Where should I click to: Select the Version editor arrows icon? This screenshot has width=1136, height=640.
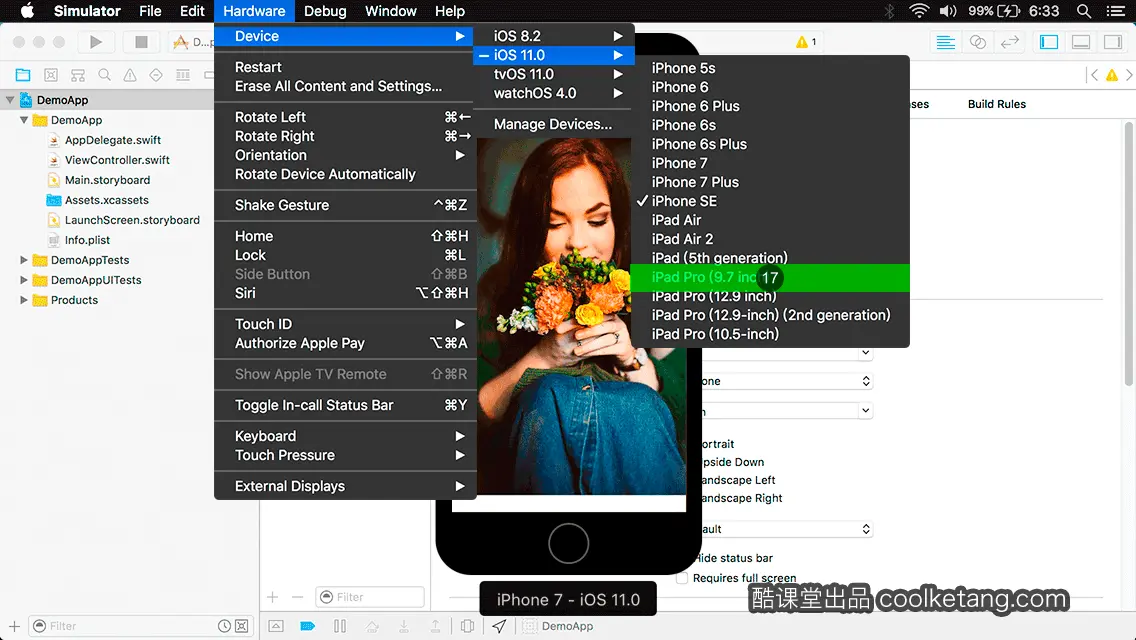[x=1009, y=42]
